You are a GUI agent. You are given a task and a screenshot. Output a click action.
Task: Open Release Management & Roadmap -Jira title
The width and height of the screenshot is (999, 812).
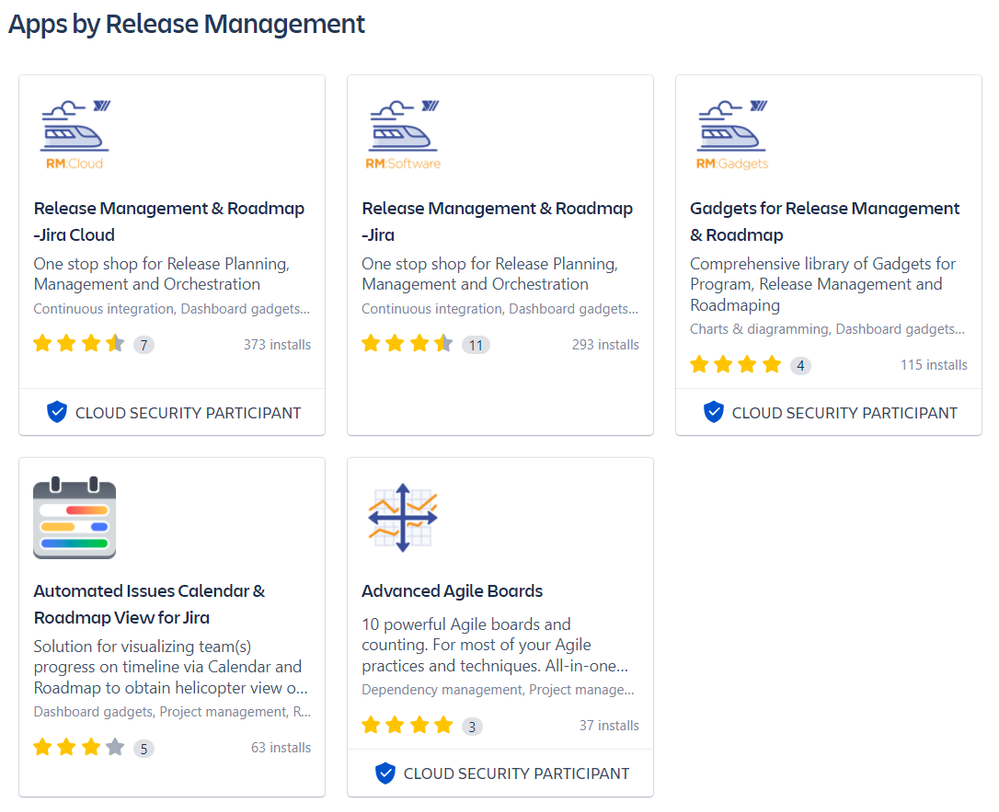[x=497, y=221]
